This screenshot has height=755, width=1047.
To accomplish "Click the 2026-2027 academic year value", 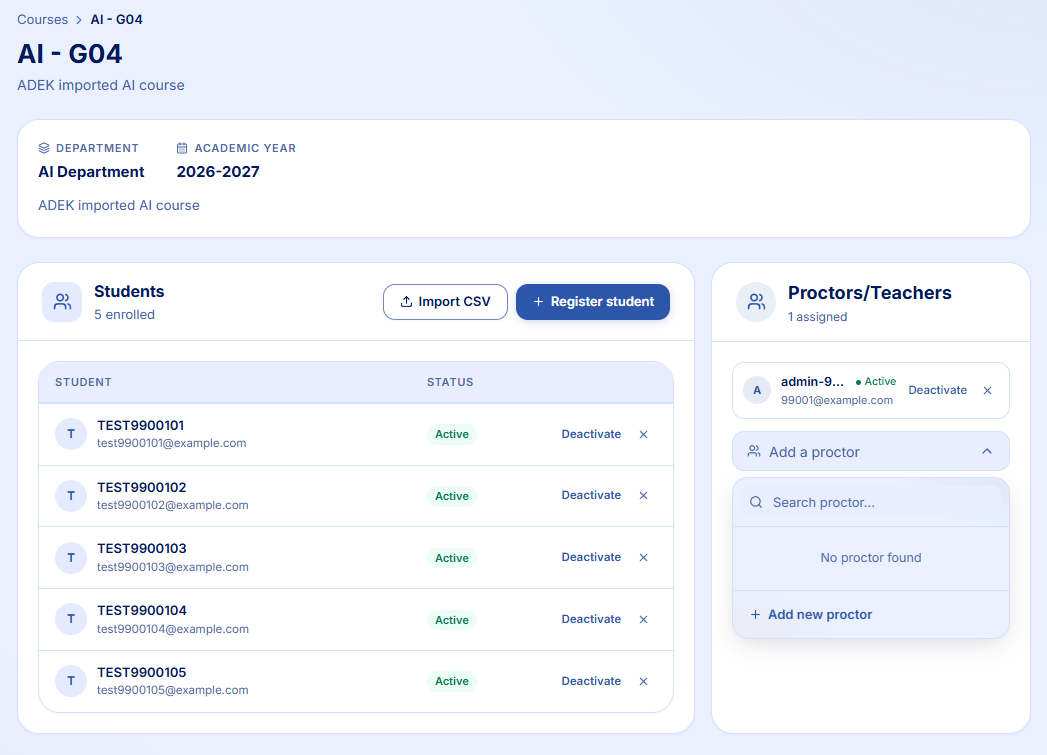I will 218,172.
